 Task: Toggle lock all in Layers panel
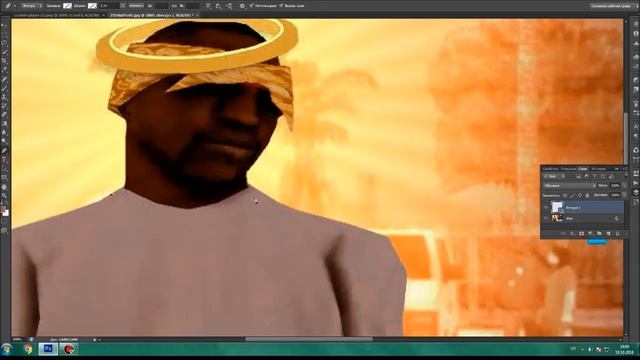[x=587, y=196]
